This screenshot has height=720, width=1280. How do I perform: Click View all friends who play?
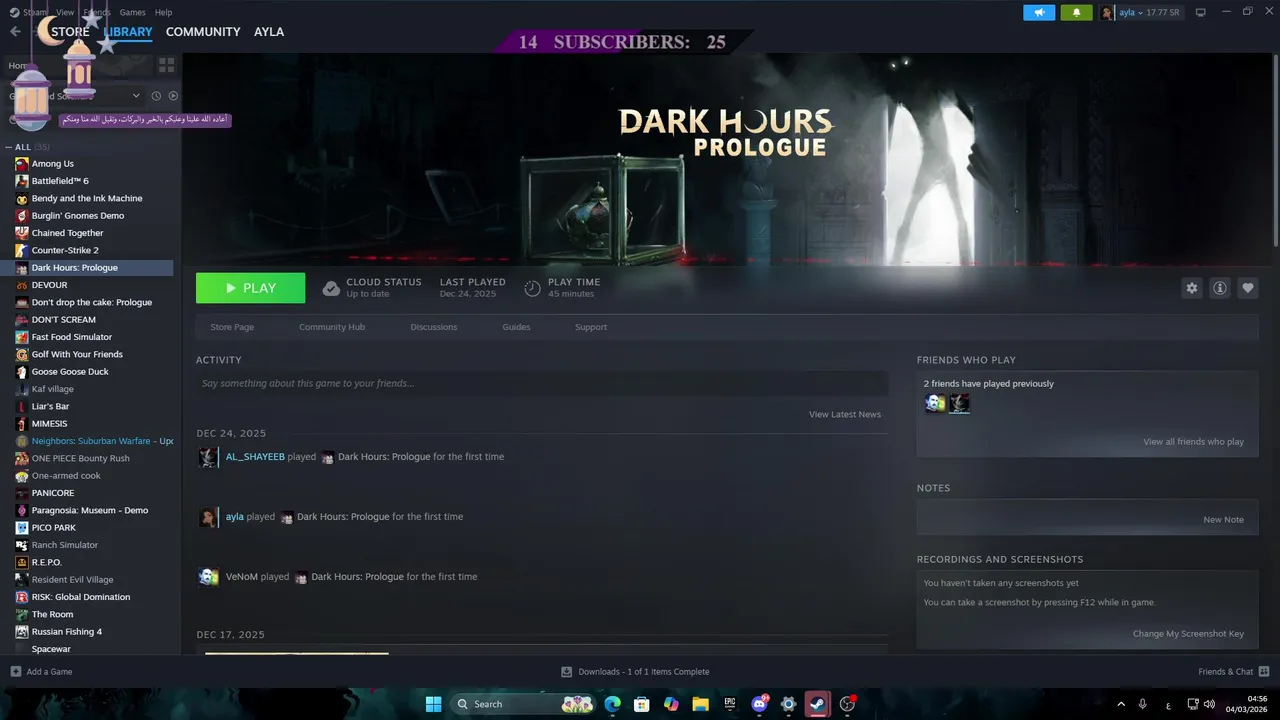[x=1194, y=441]
